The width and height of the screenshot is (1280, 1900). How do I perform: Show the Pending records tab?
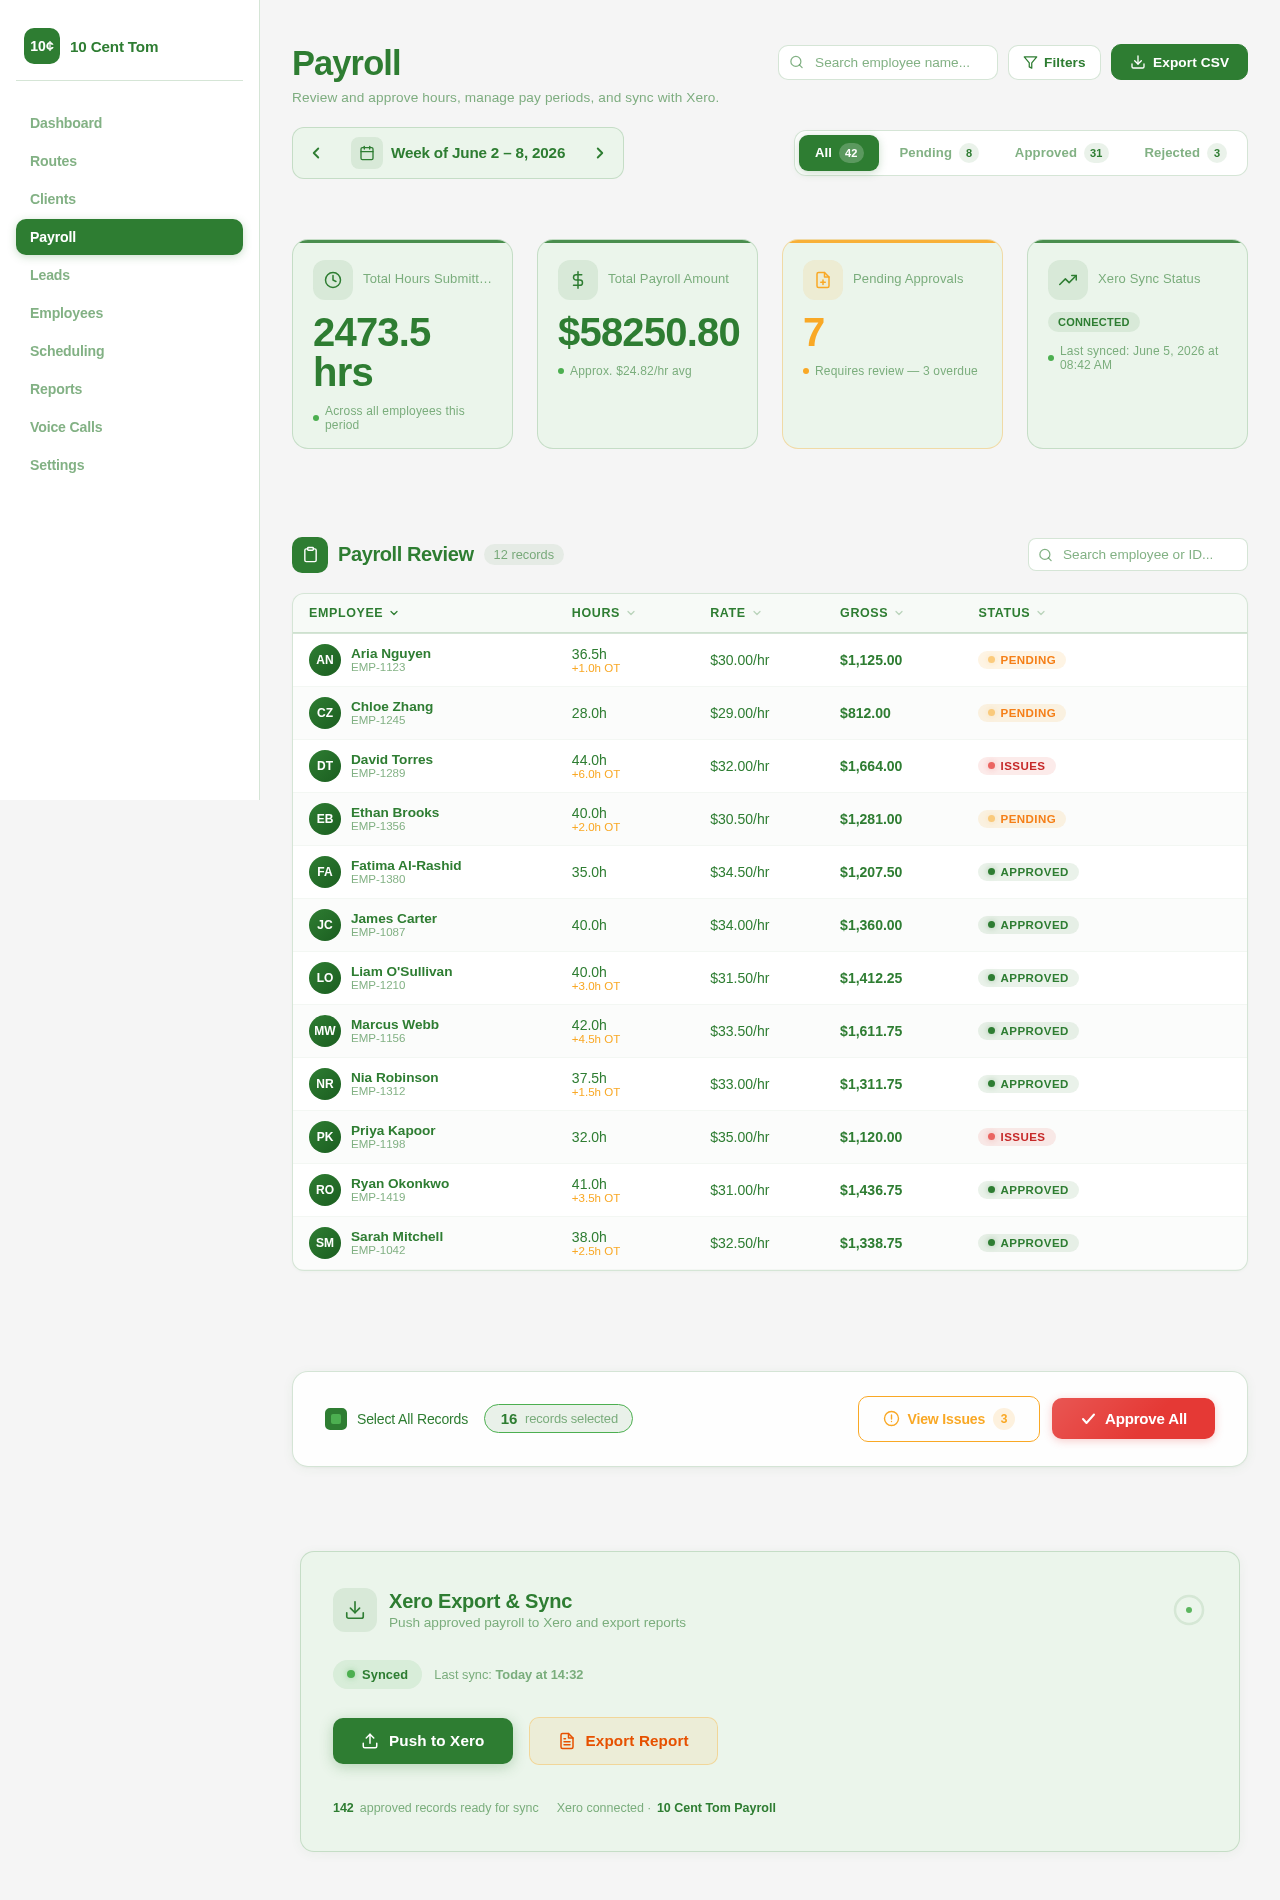point(938,153)
